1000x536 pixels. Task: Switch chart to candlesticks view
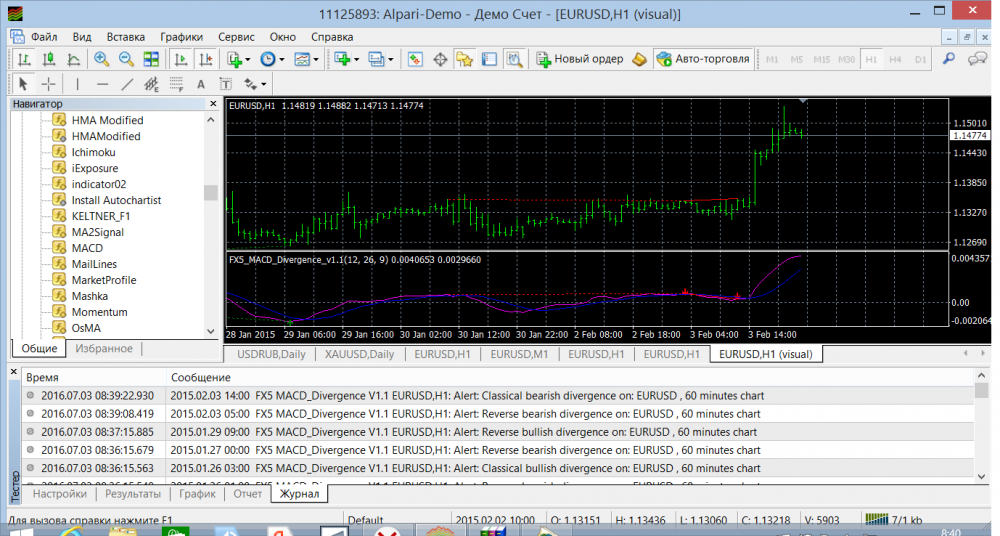[x=46, y=59]
